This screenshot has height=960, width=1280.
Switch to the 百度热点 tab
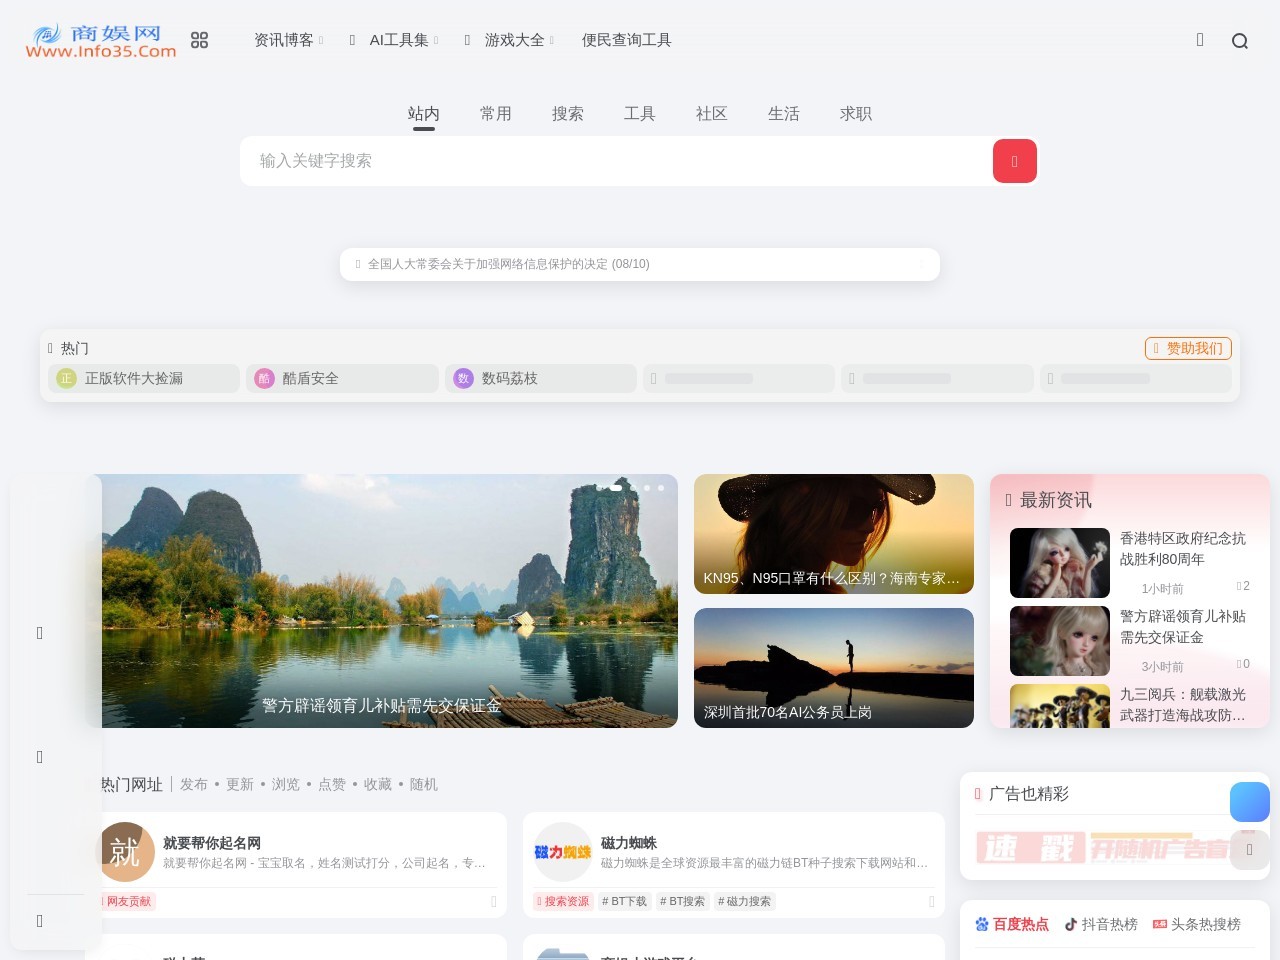pos(1012,924)
